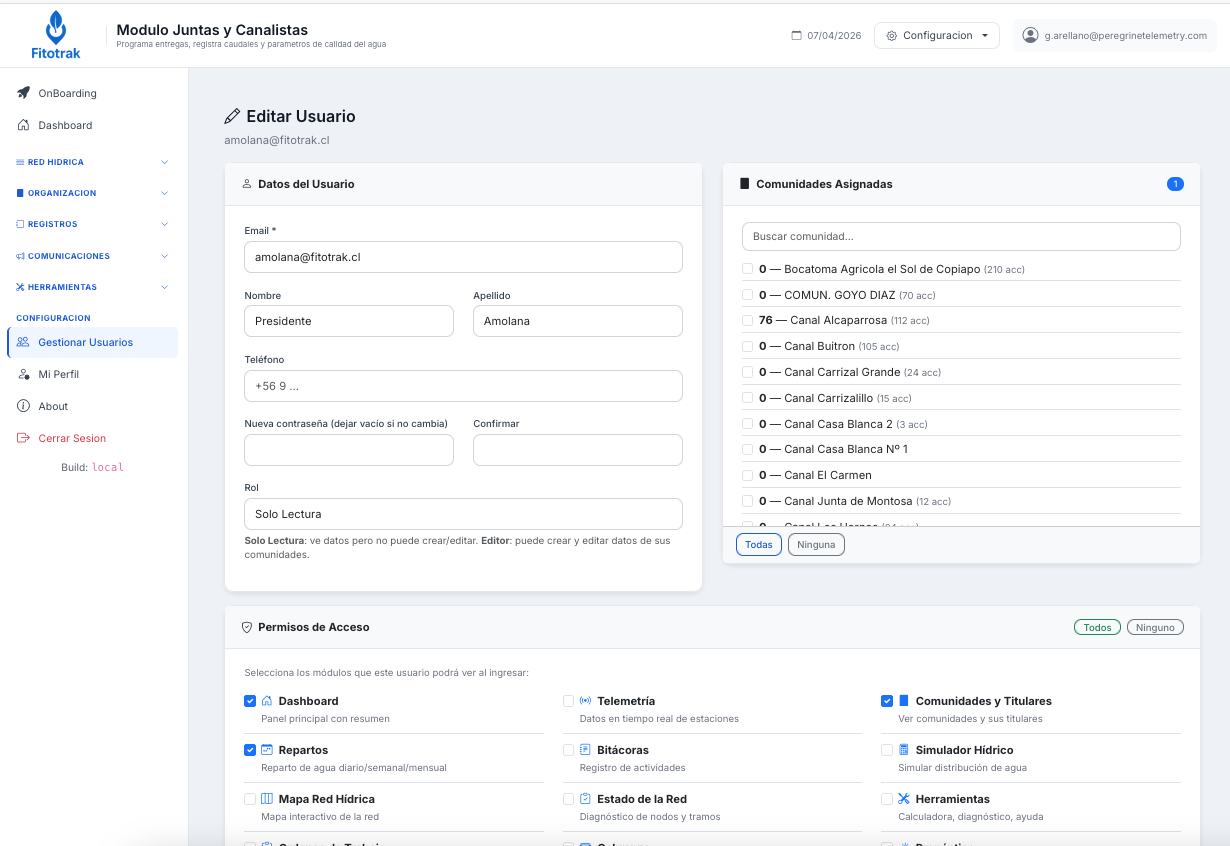Click the pencil icon beside Editar Usuario

232,116
